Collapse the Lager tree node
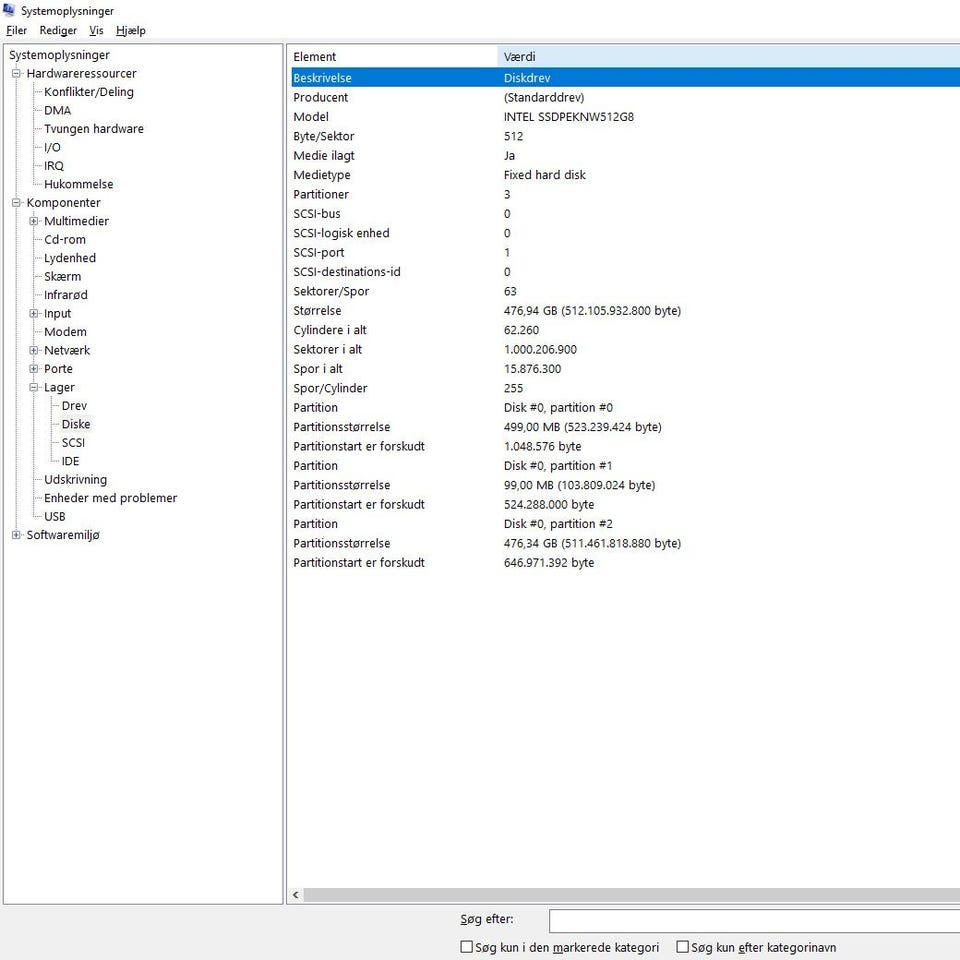The width and height of the screenshot is (960, 960). [34, 388]
